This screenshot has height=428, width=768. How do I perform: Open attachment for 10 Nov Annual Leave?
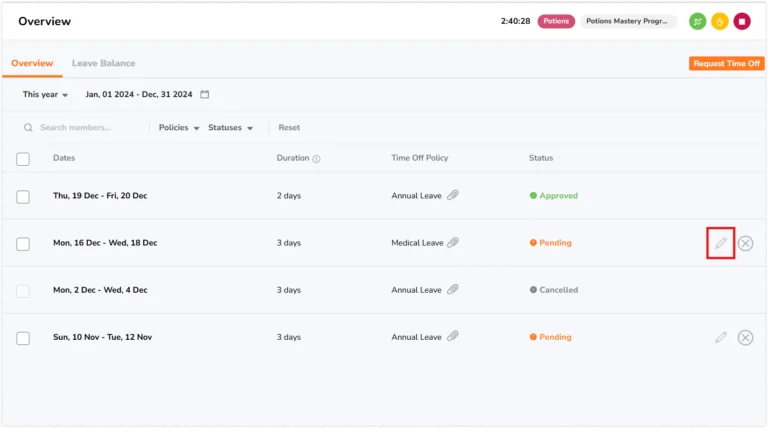point(453,336)
